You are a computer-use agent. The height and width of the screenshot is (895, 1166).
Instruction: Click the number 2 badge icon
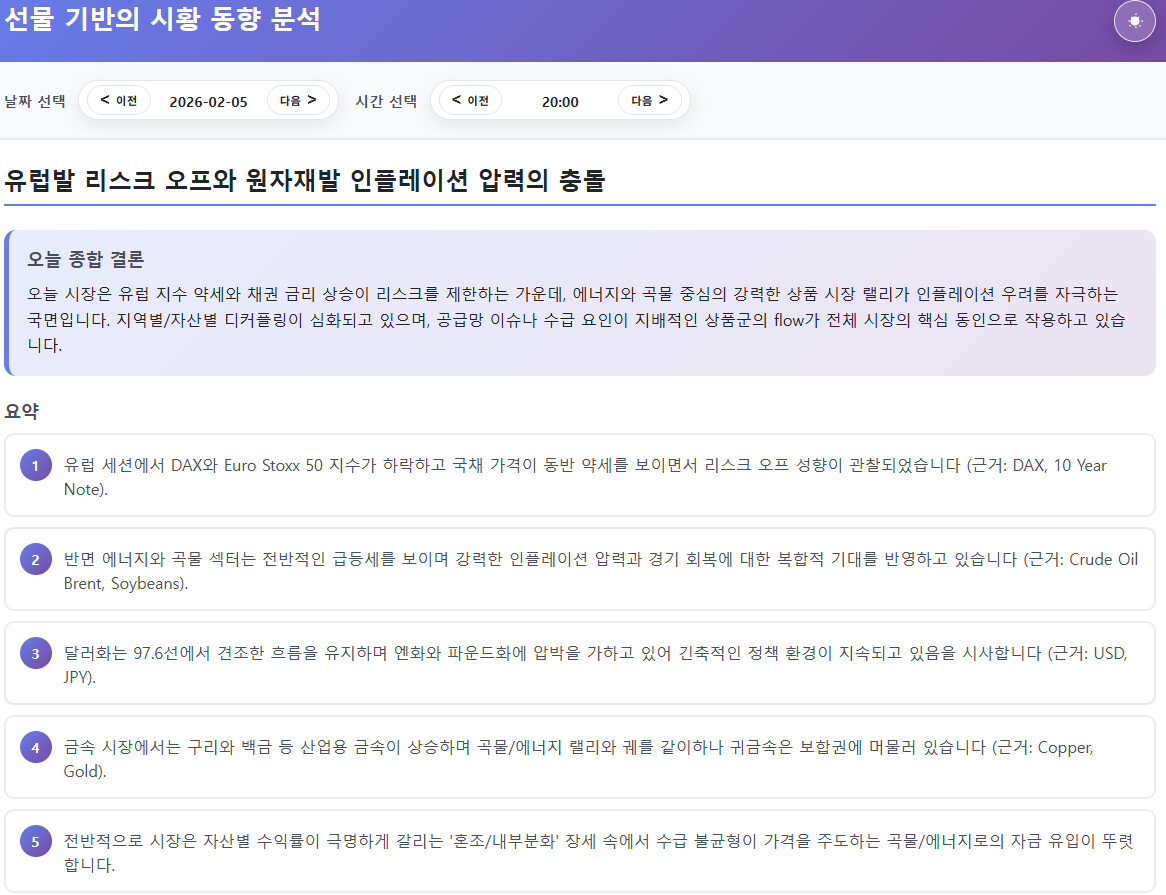[x=35, y=560]
